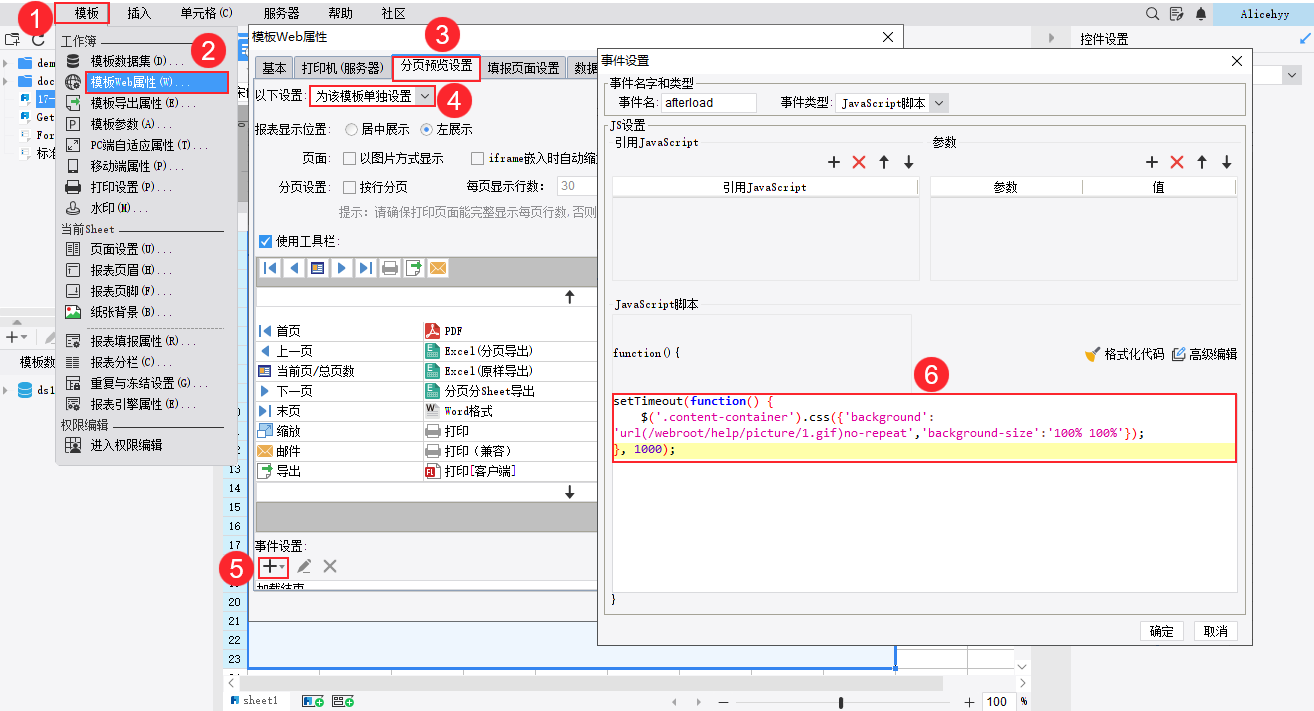Toggle iframe嵌入时自动缩放 checkbox
This screenshot has width=1314, height=711.
pyautogui.click(x=478, y=158)
